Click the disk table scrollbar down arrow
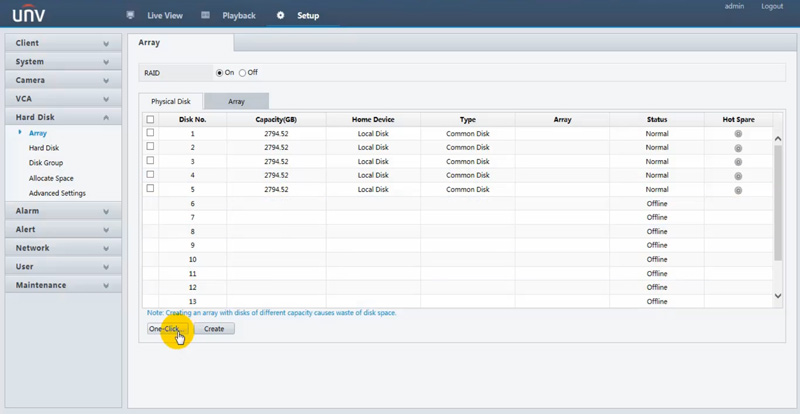800x414 pixels. click(x=778, y=296)
